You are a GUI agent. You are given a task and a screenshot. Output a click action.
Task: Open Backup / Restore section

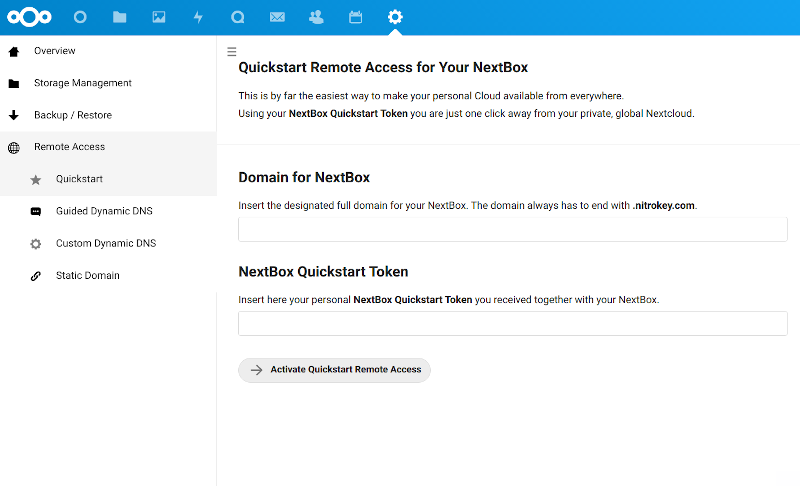(x=108, y=115)
